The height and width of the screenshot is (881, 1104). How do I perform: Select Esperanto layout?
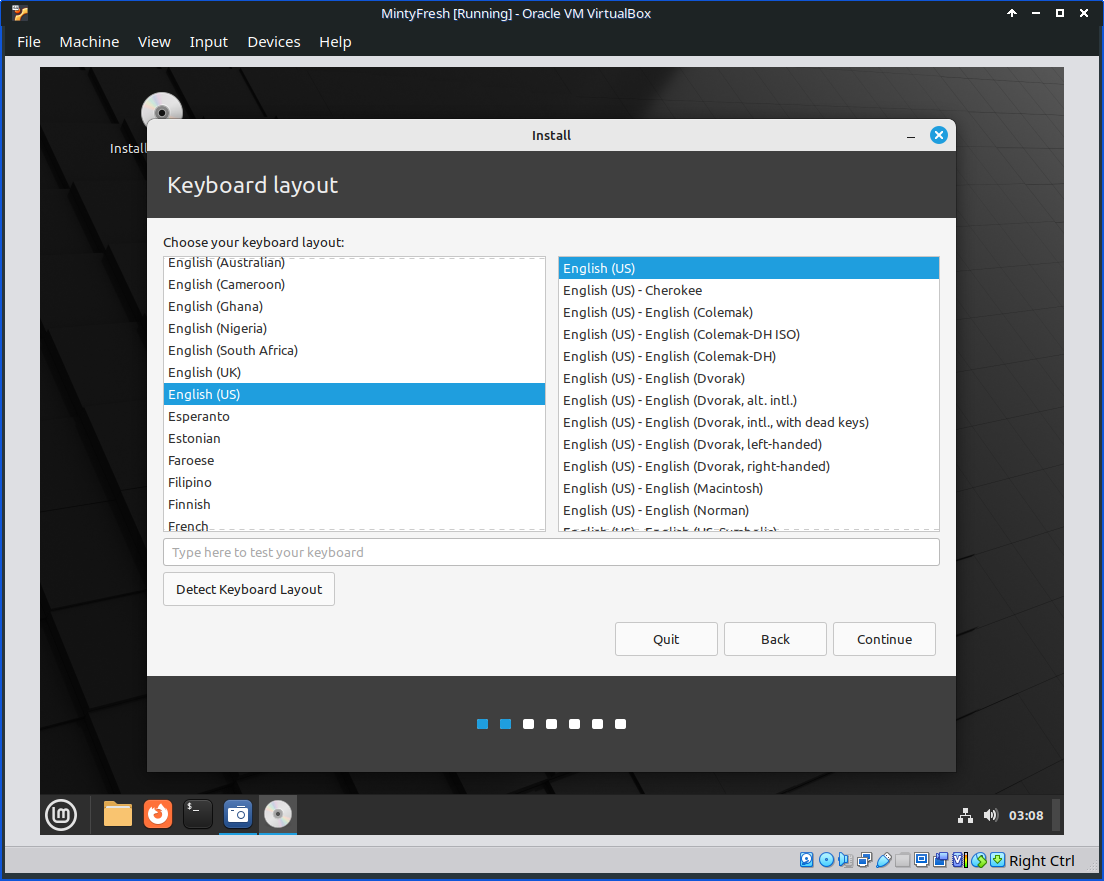click(354, 416)
